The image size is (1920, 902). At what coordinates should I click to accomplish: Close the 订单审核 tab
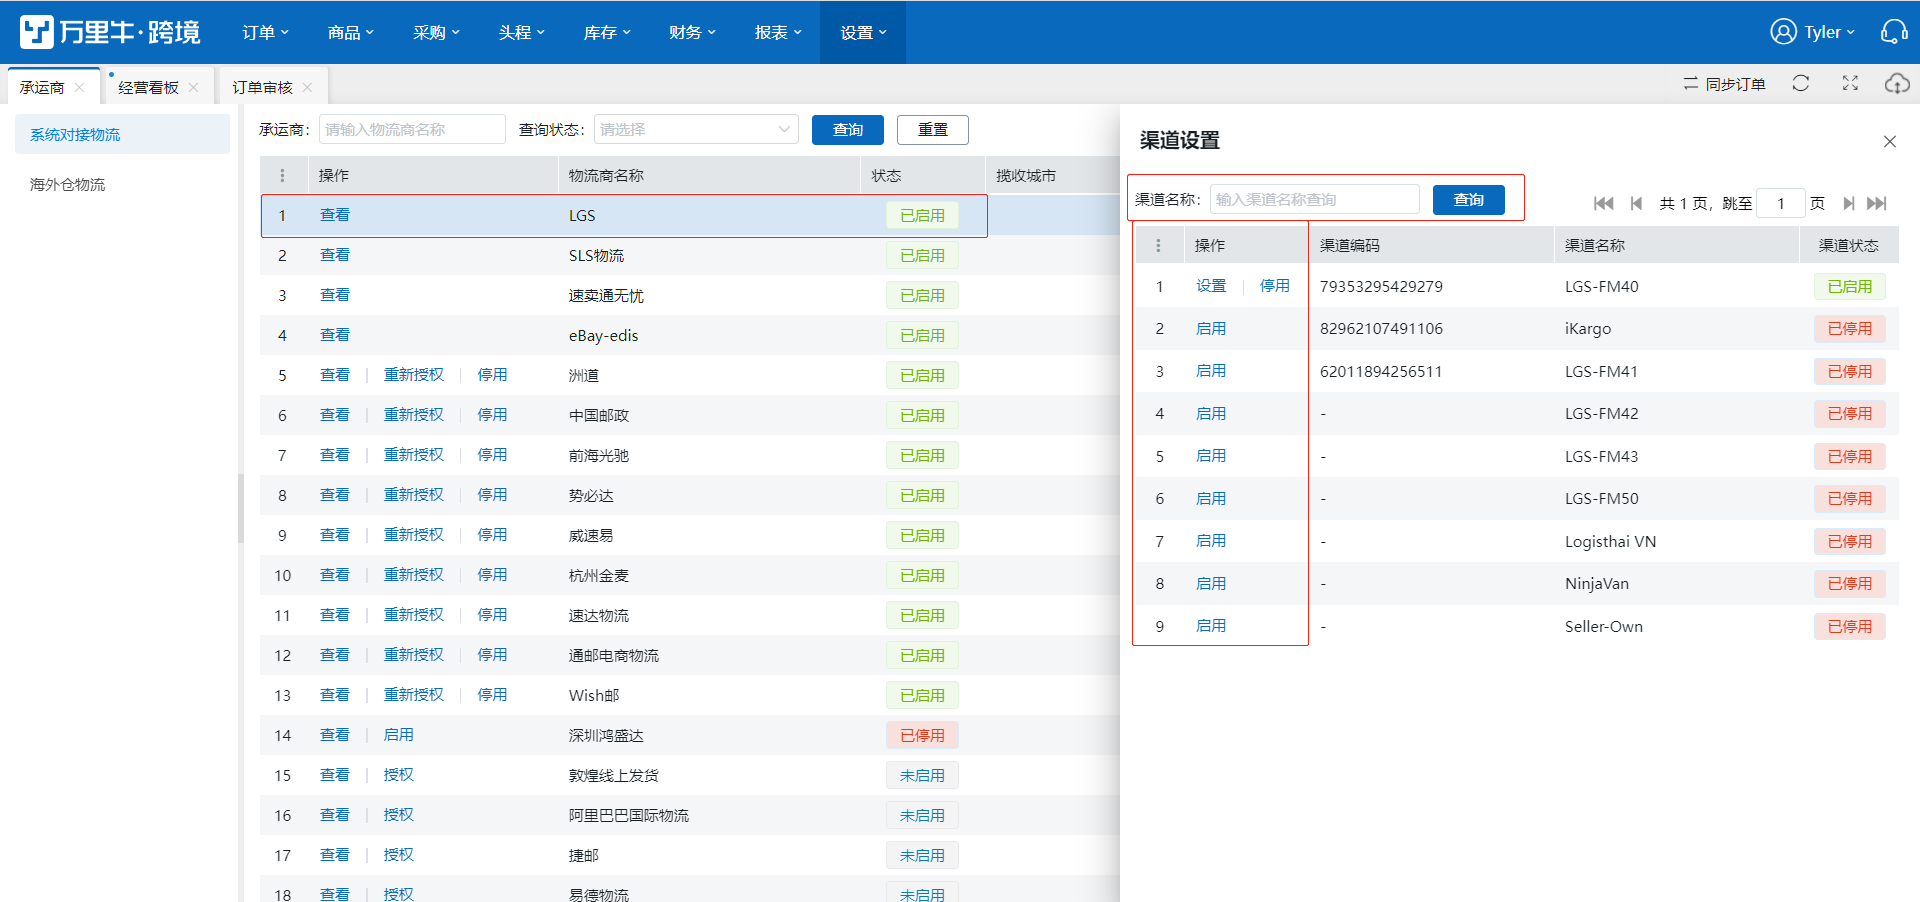(307, 88)
